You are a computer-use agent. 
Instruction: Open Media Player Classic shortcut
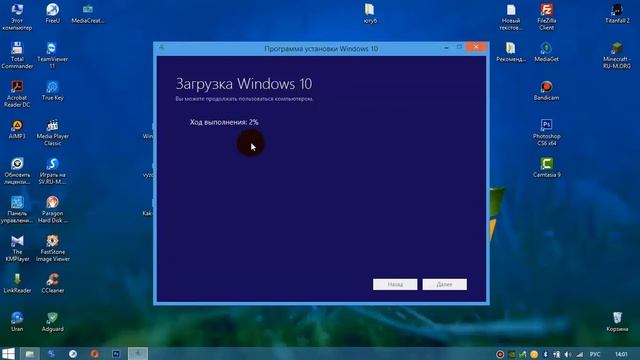[52, 132]
